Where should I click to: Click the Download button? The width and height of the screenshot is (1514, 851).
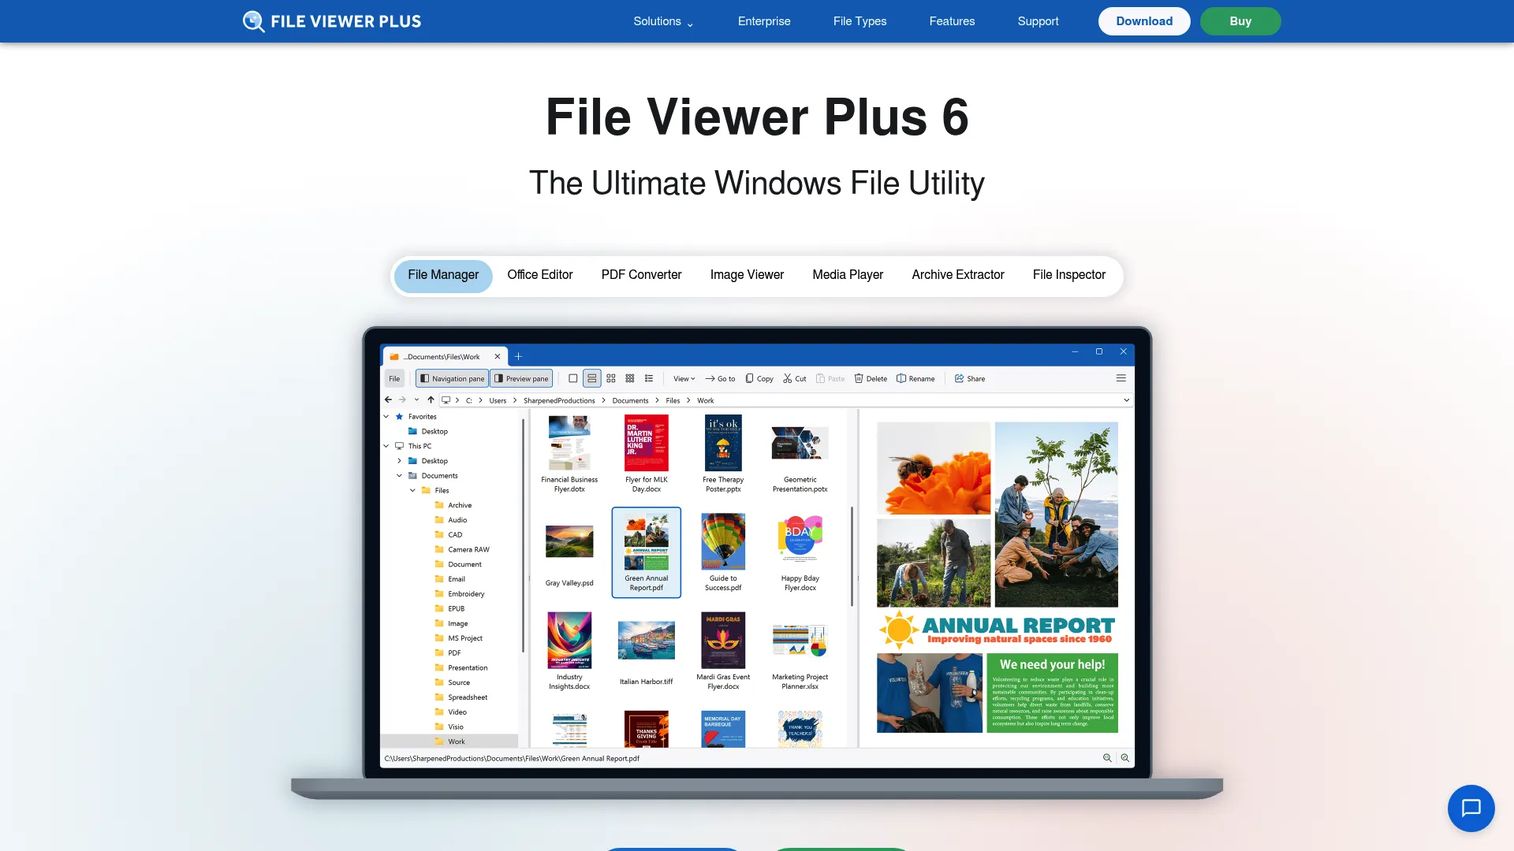point(1144,21)
